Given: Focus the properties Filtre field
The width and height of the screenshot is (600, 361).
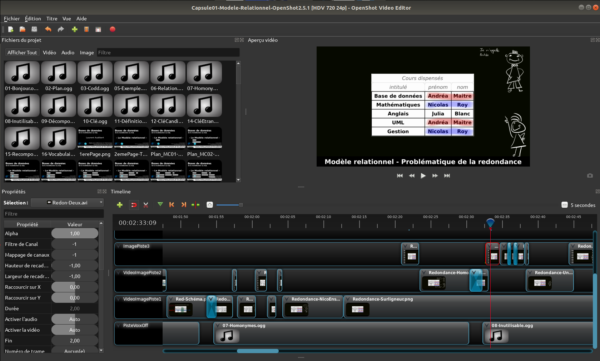Looking at the screenshot, I should pos(54,214).
